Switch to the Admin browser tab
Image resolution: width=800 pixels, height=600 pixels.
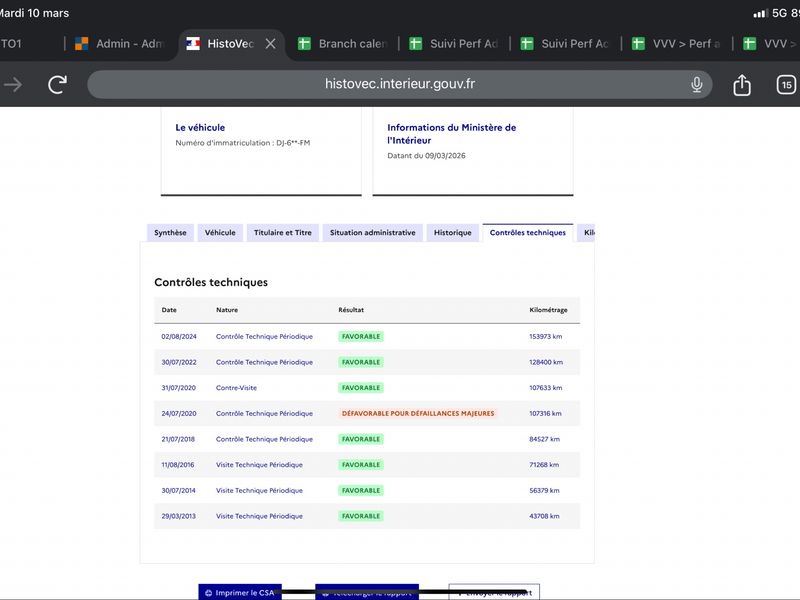119,44
